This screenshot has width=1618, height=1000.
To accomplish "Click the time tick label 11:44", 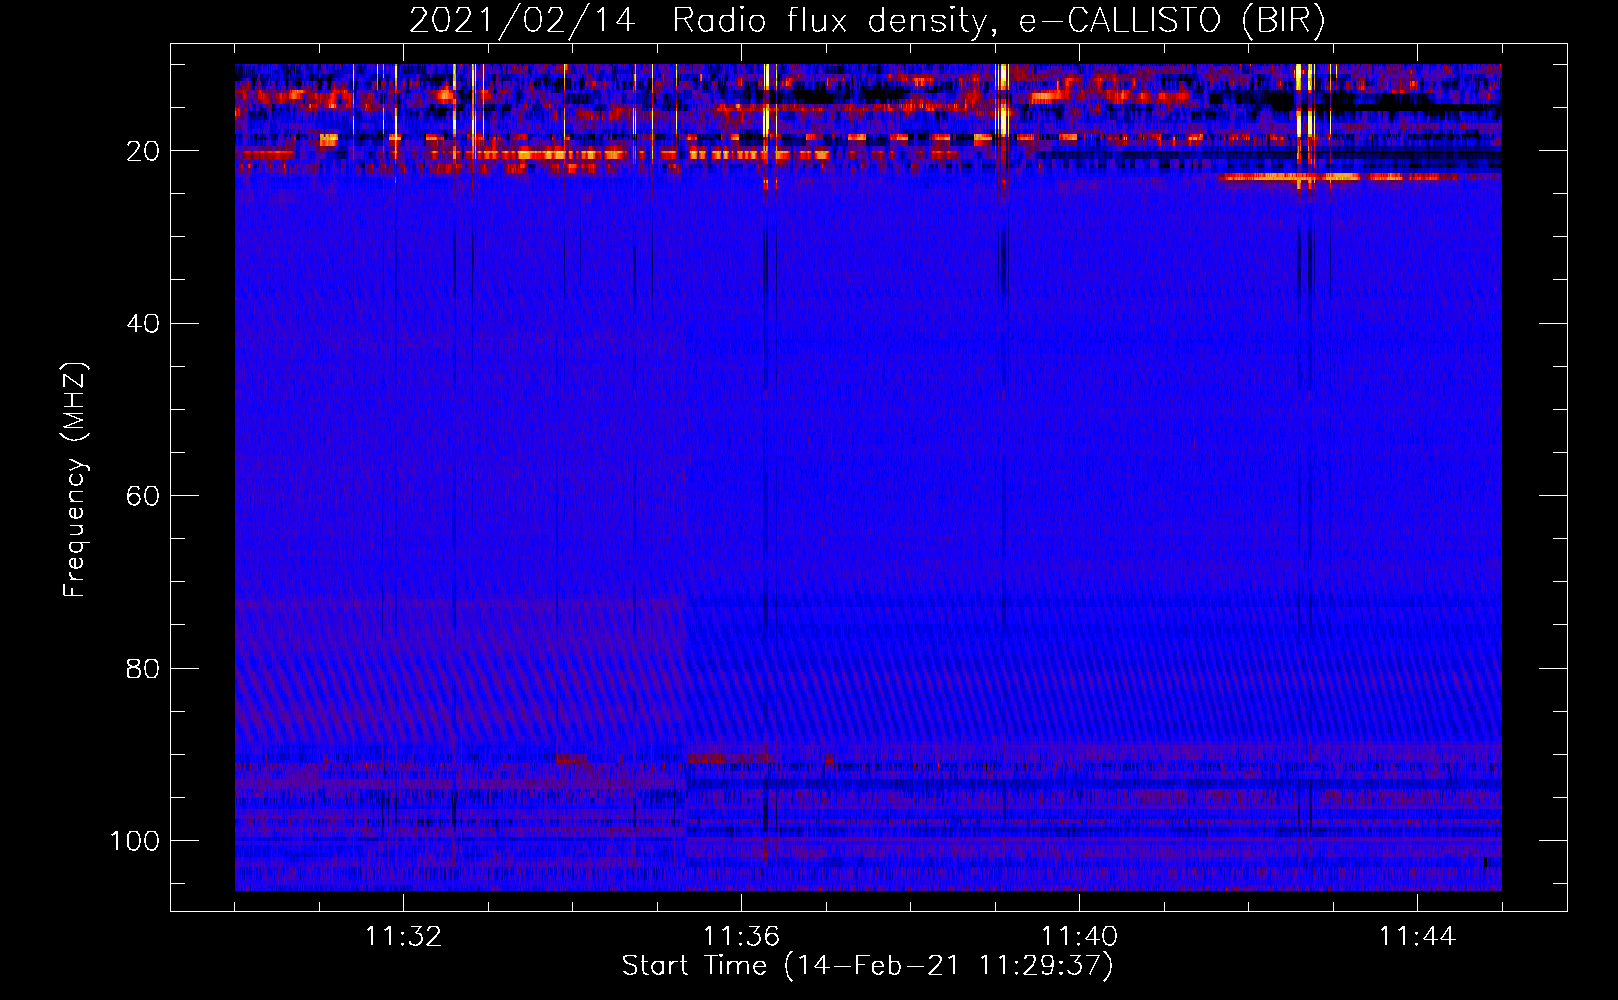I will click(x=1417, y=937).
